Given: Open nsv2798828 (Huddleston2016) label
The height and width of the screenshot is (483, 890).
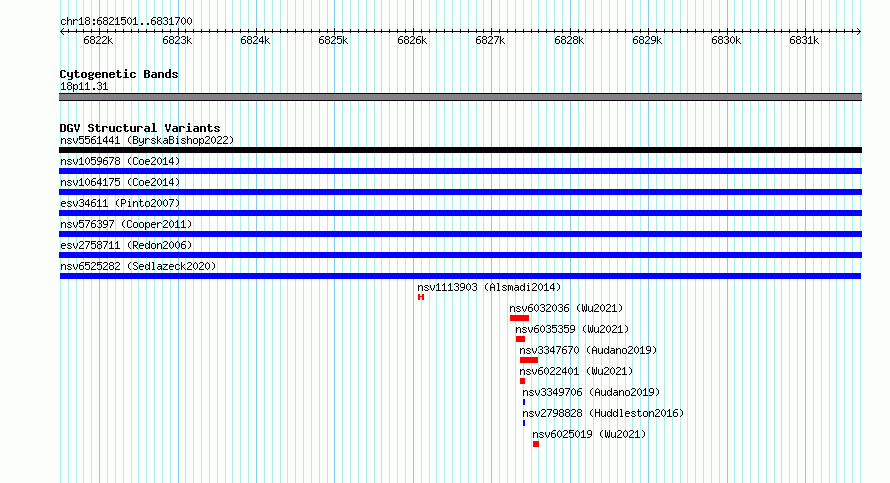Looking at the screenshot, I should [603, 413].
